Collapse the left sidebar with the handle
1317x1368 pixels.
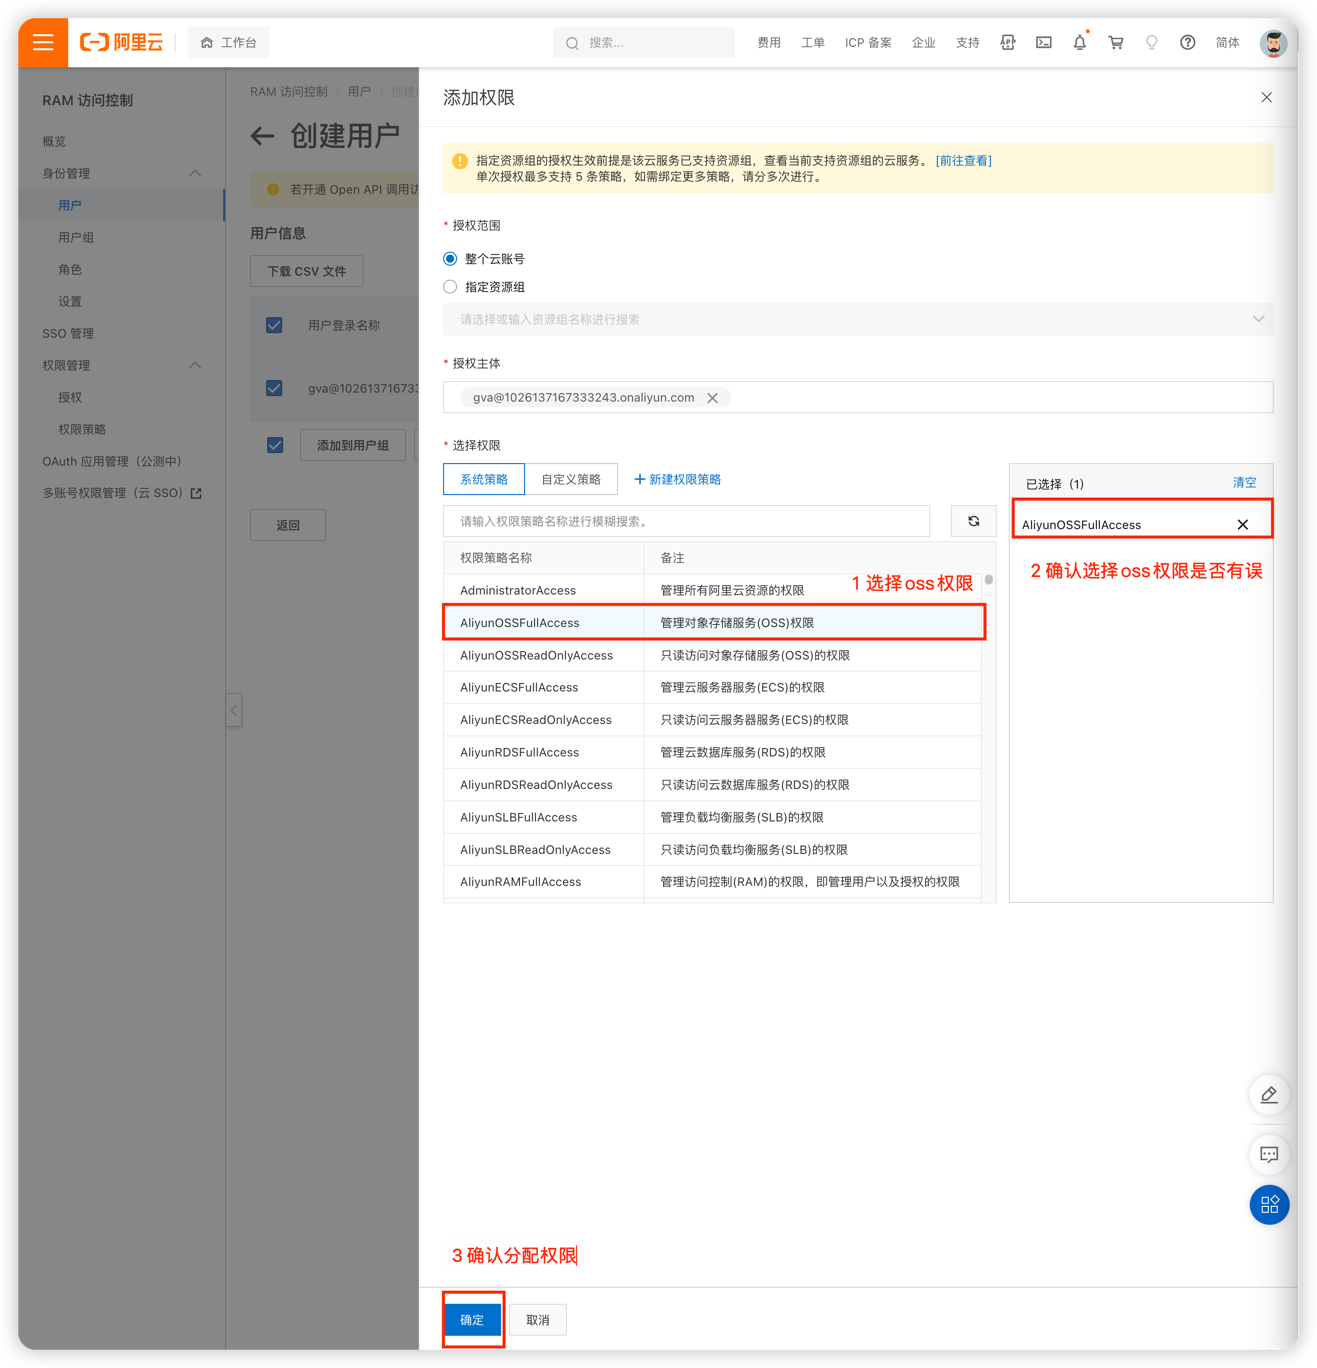pyautogui.click(x=233, y=710)
